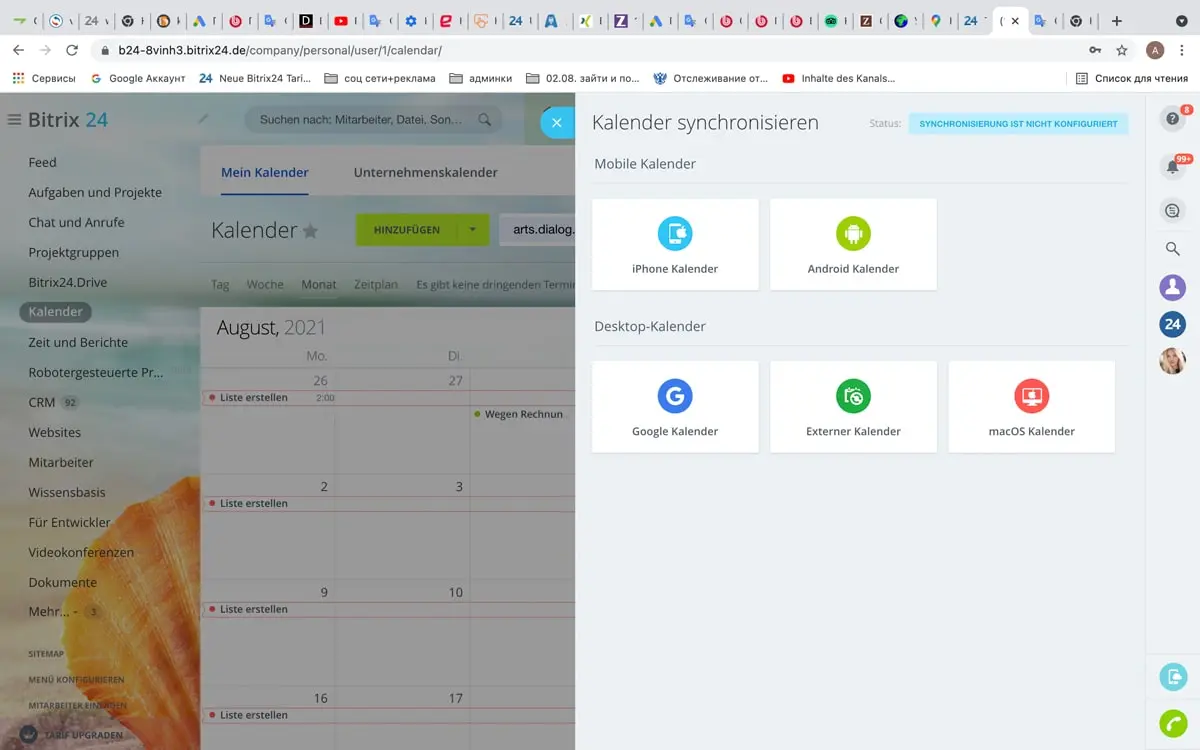Open Dokumente in the sidebar
Screen dimensions: 1200x750
pyautogui.click(x=63, y=582)
